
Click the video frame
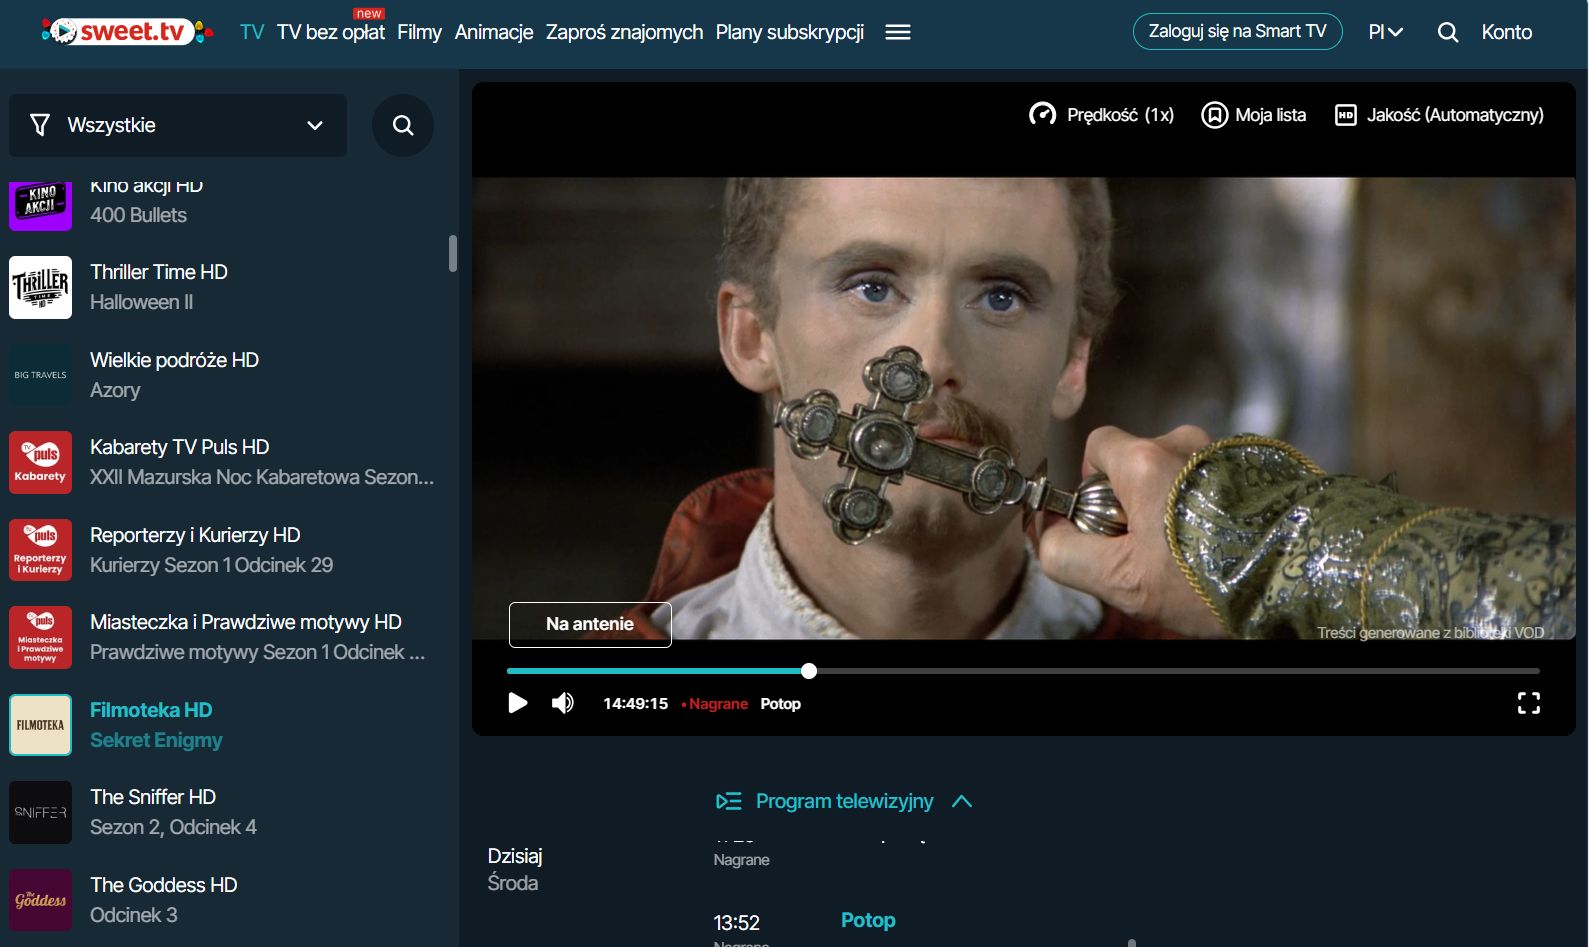(1023, 408)
